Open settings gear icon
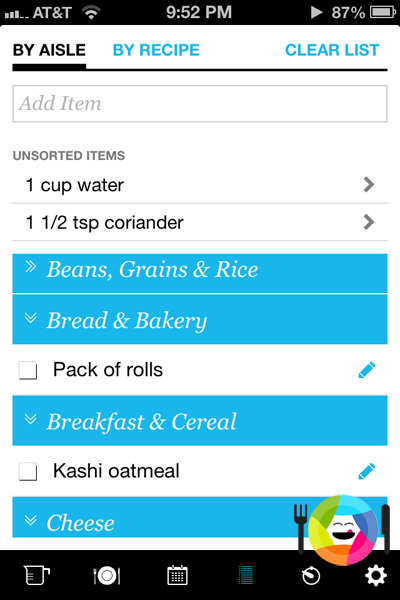 coord(376,575)
